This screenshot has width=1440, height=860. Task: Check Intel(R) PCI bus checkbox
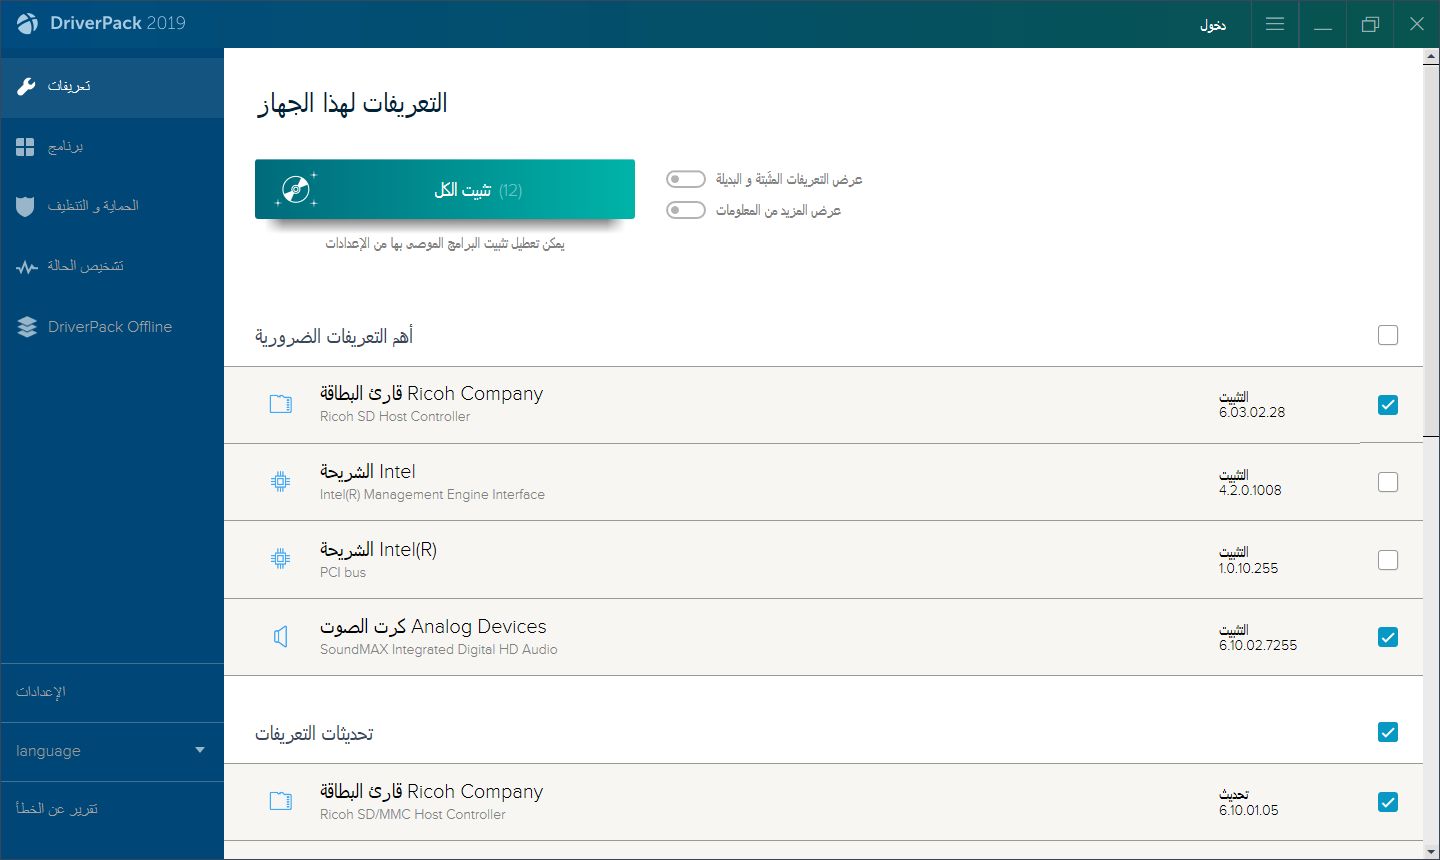(x=1388, y=560)
